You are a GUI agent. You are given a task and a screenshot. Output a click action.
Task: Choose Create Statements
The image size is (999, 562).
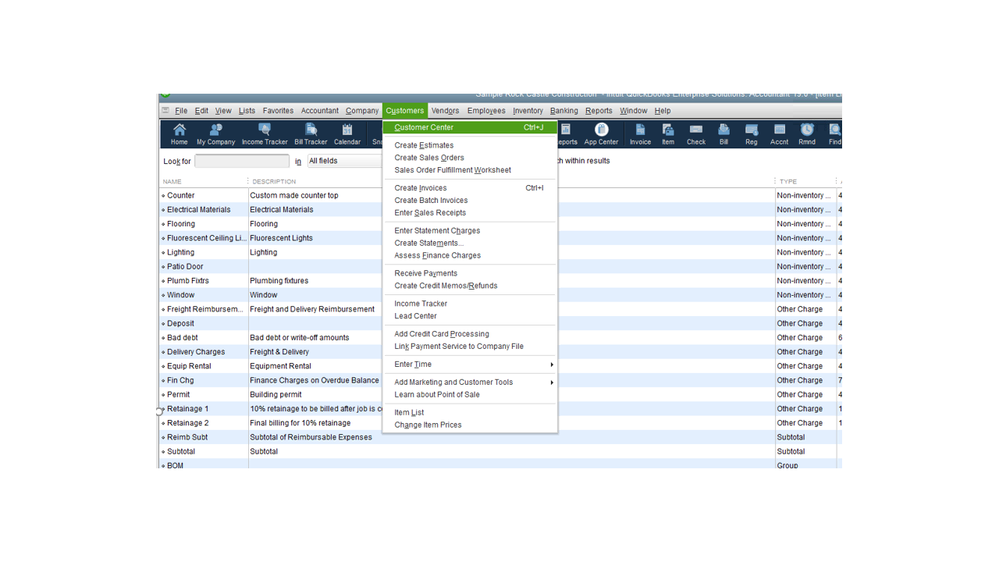tap(470, 243)
